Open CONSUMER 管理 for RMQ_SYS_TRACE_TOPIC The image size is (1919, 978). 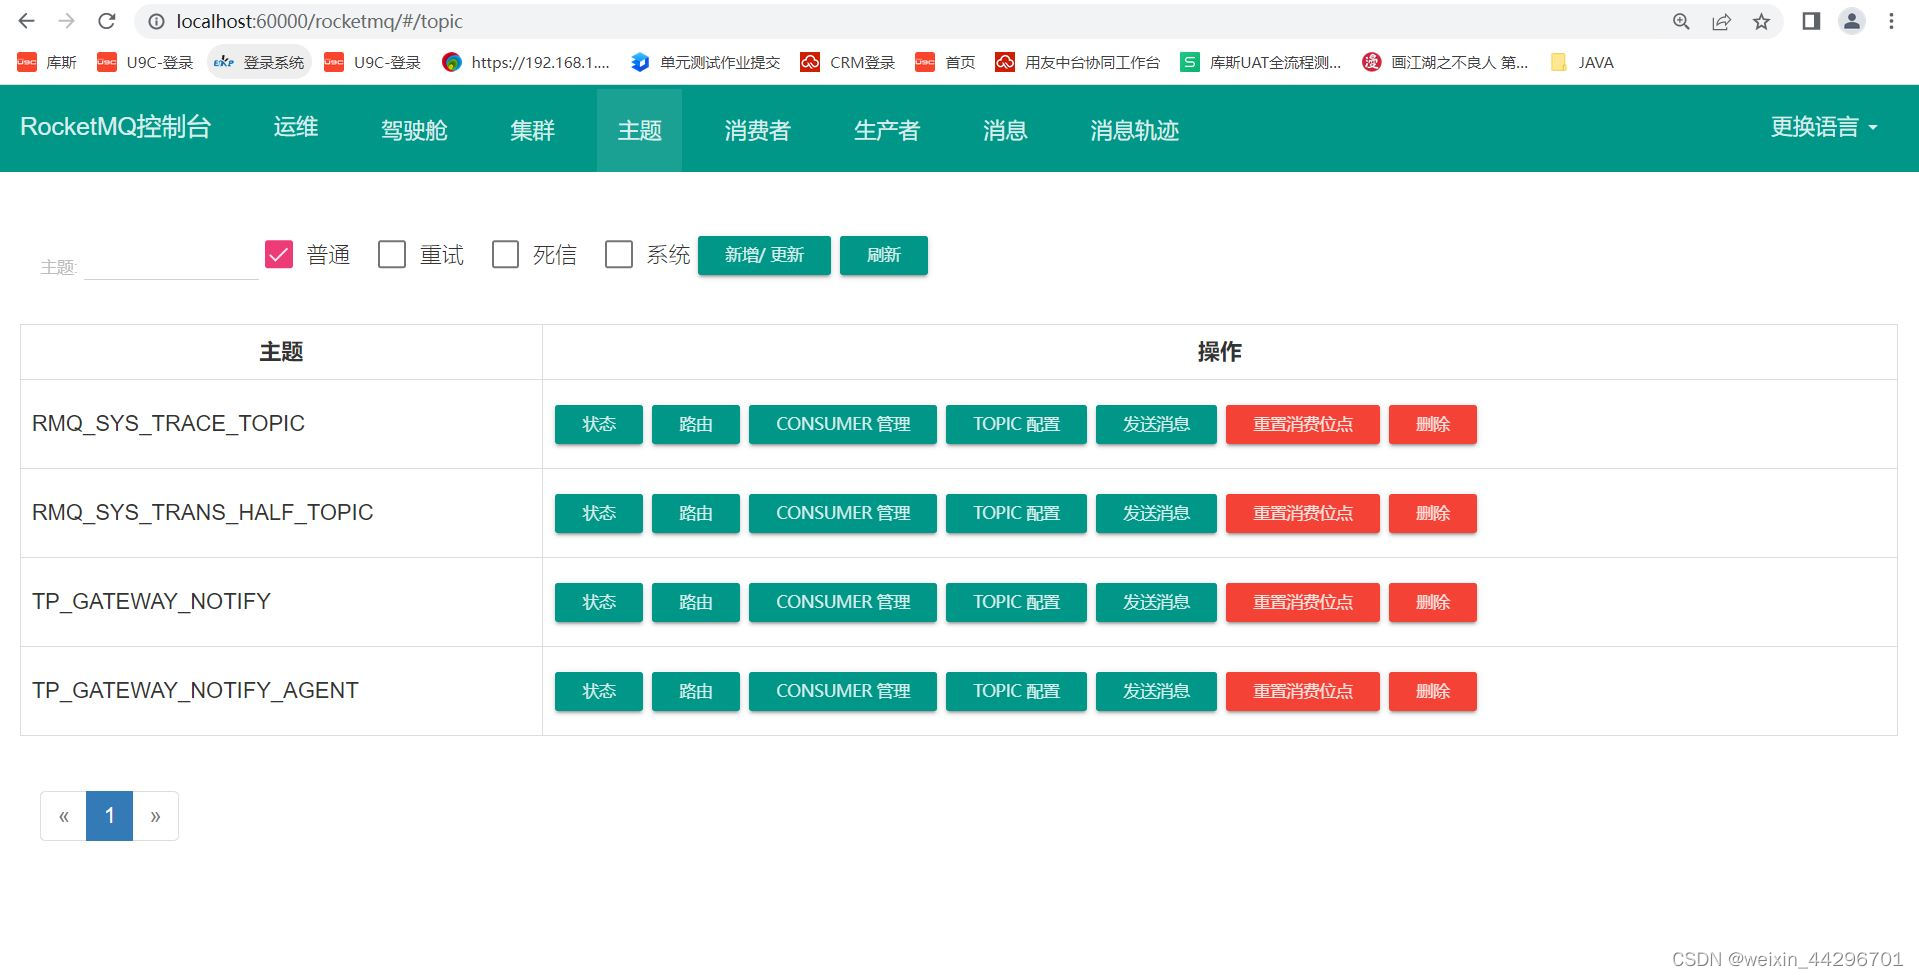[x=843, y=424]
